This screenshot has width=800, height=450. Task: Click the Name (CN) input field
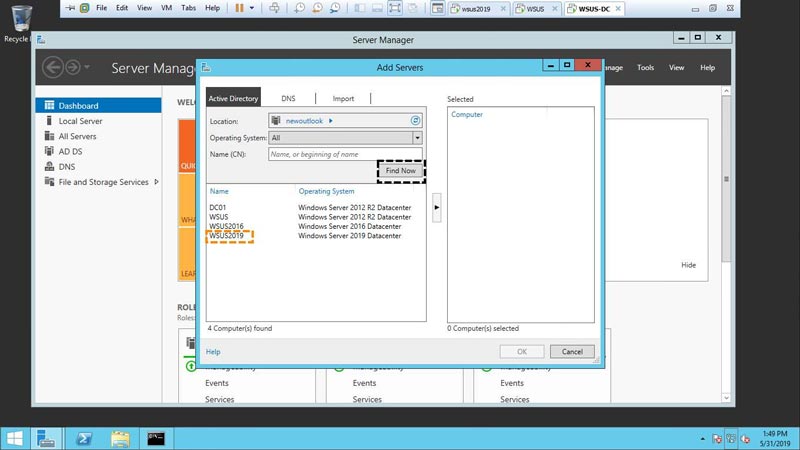[x=345, y=154]
